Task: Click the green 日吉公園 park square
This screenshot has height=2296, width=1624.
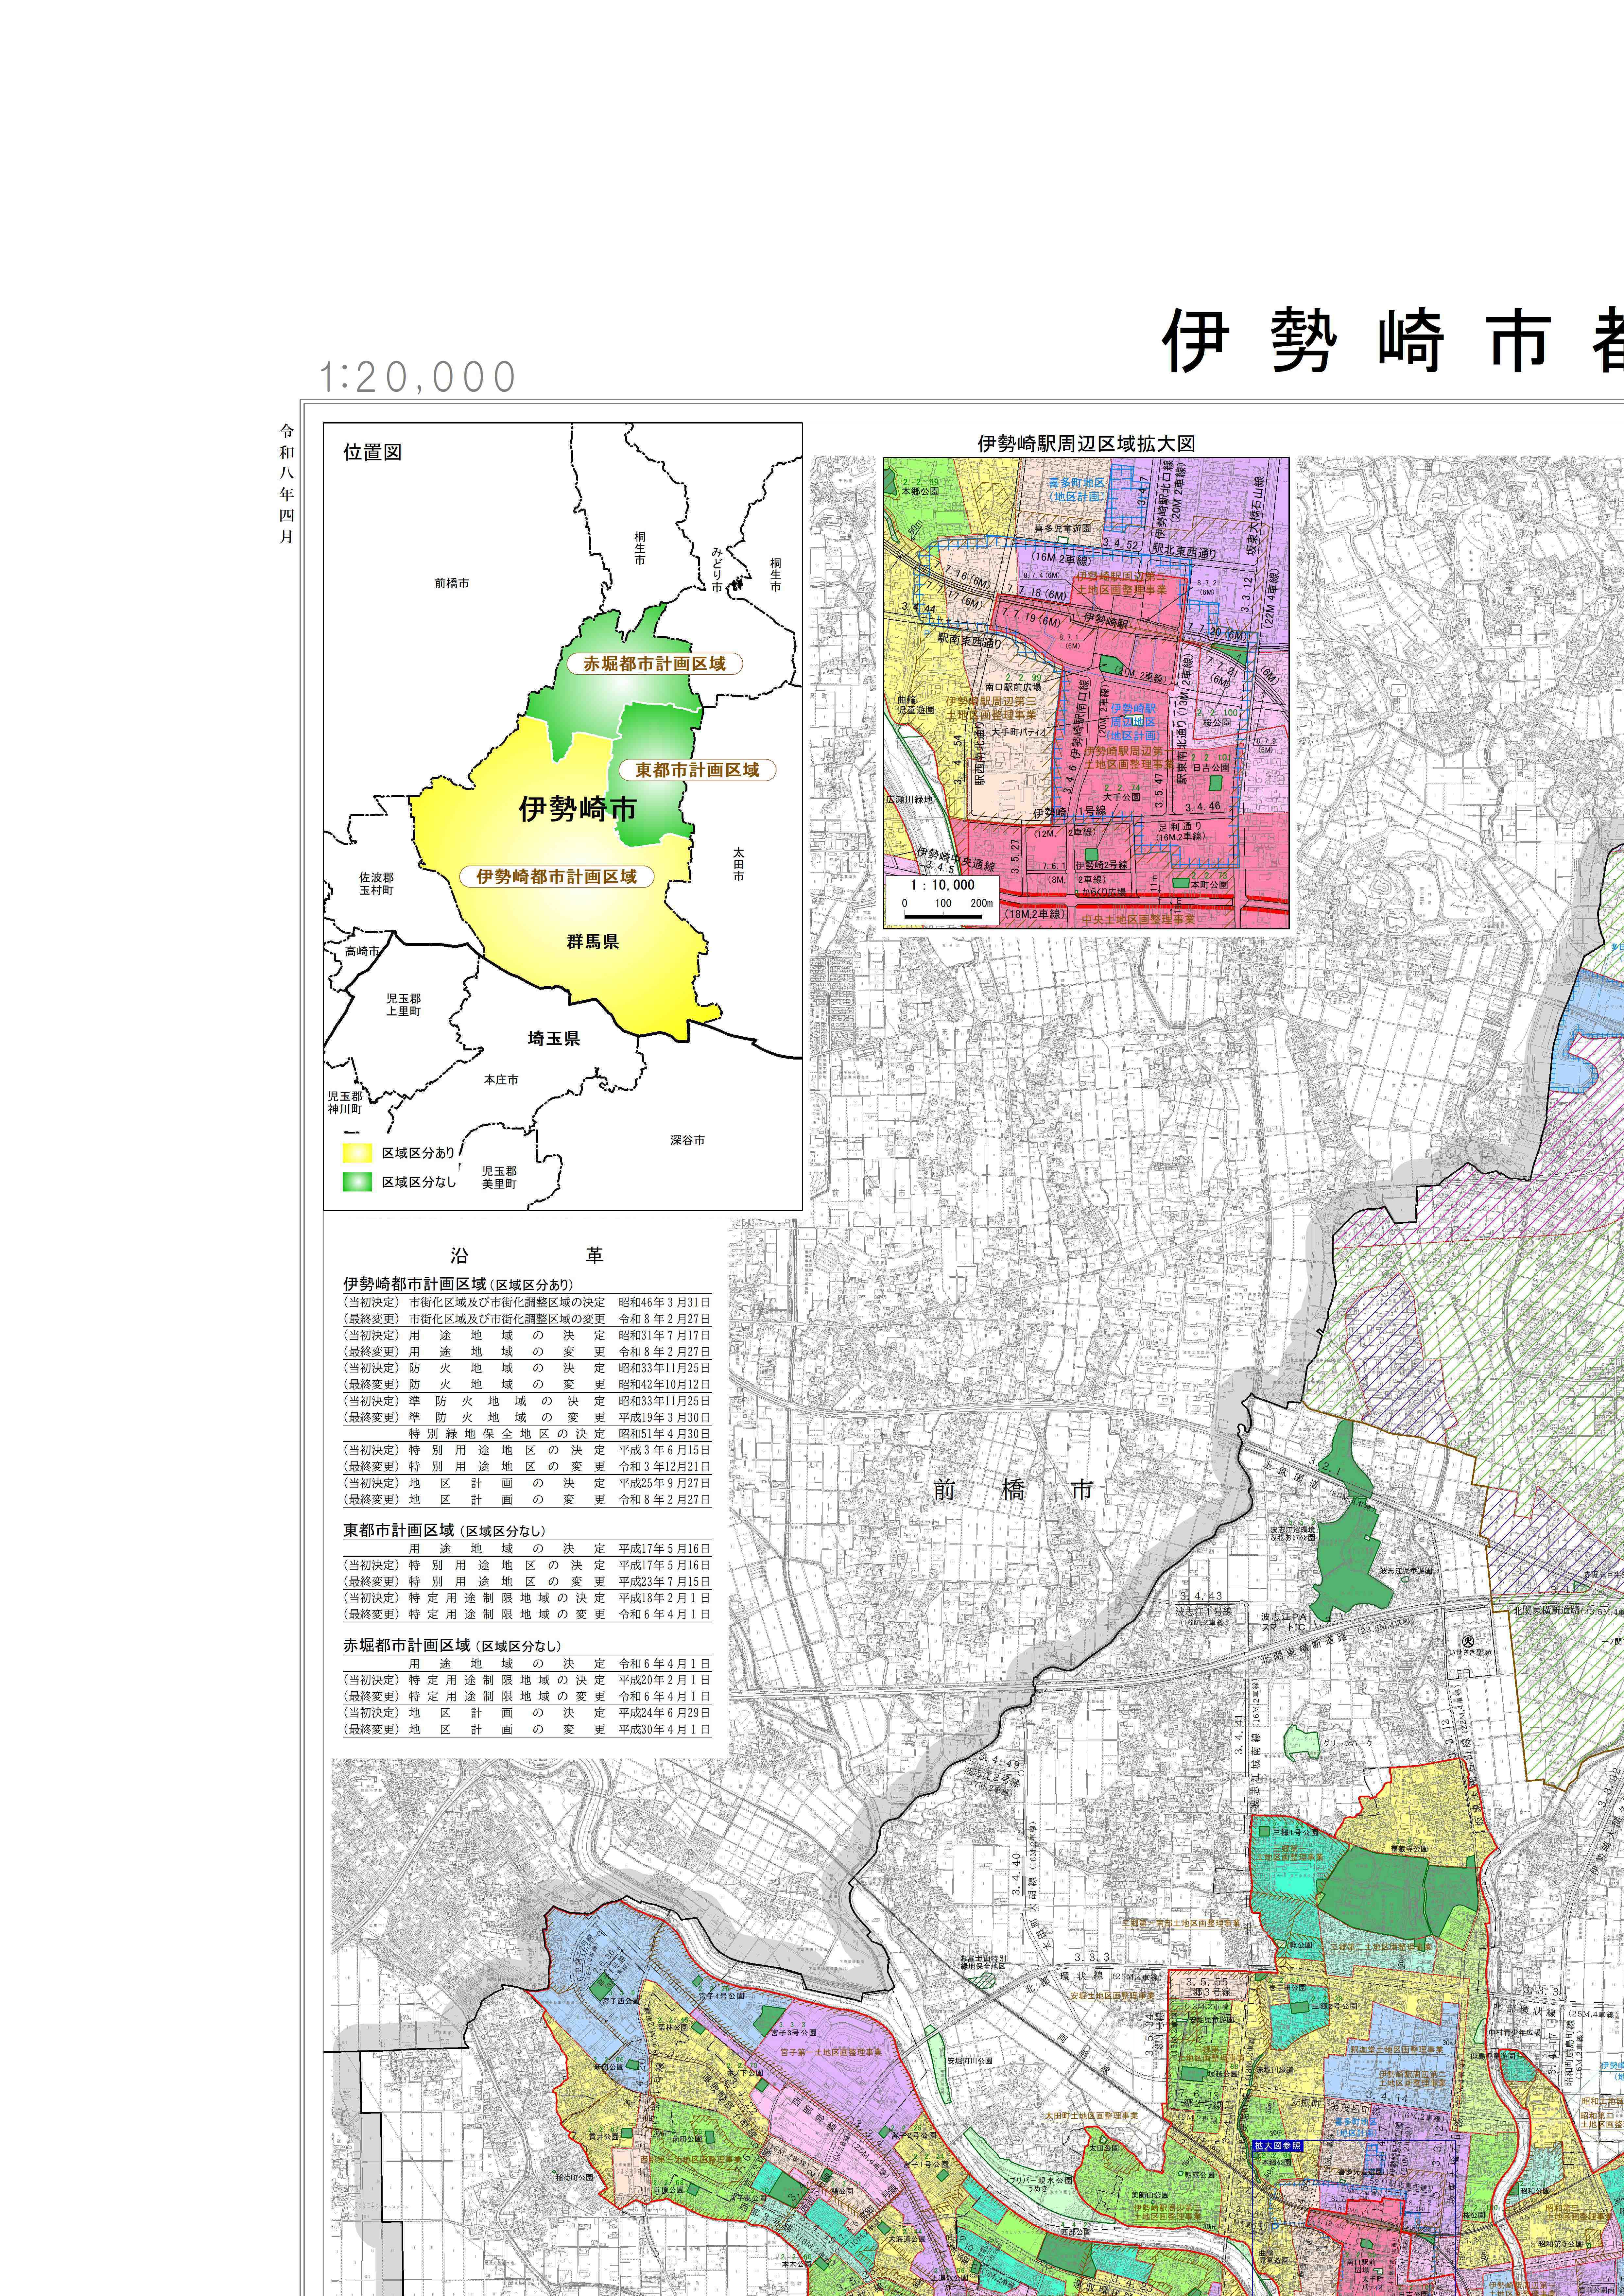Action: coord(1216,783)
